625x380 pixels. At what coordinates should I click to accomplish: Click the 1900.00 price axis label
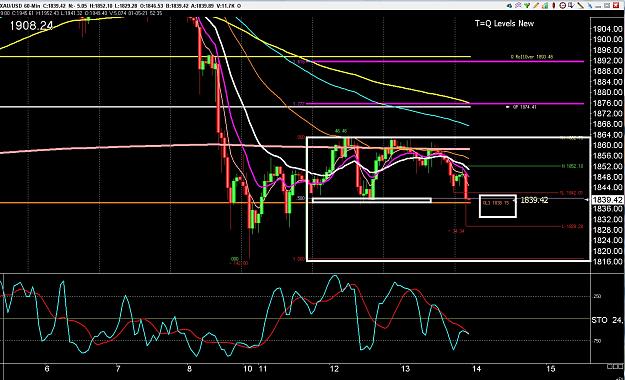(x=608, y=39)
